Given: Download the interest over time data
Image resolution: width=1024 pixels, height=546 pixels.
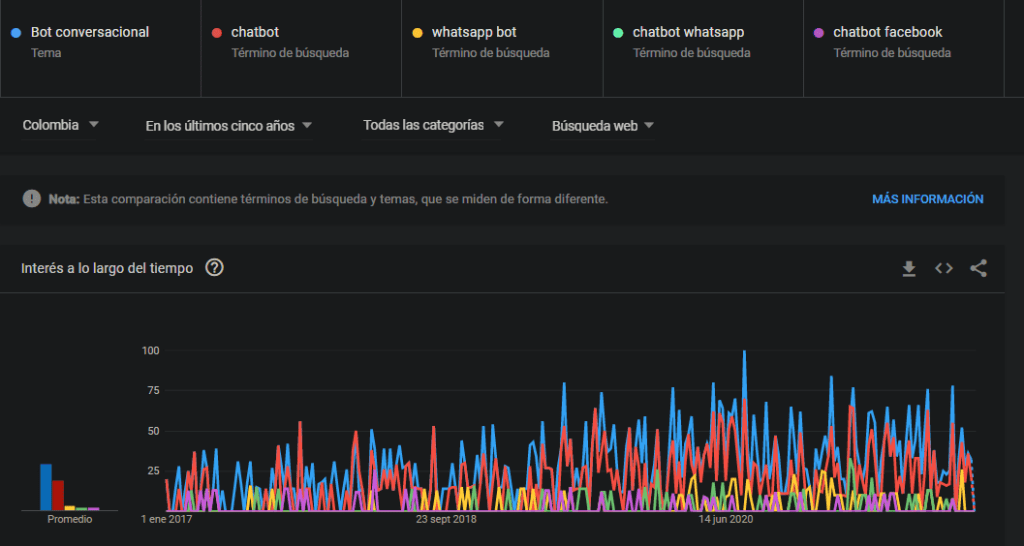Looking at the screenshot, I should pyautogui.click(x=908, y=268).
